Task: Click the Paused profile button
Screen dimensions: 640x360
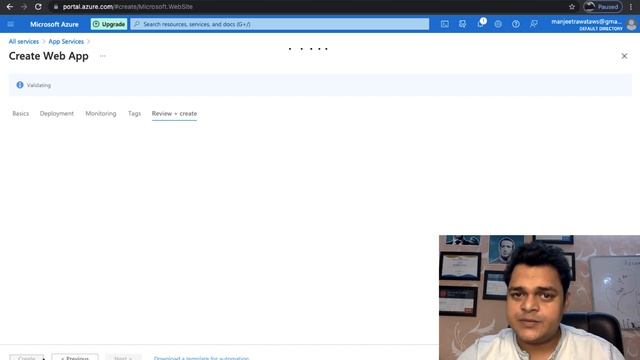Action: click(x=602, y=7)
